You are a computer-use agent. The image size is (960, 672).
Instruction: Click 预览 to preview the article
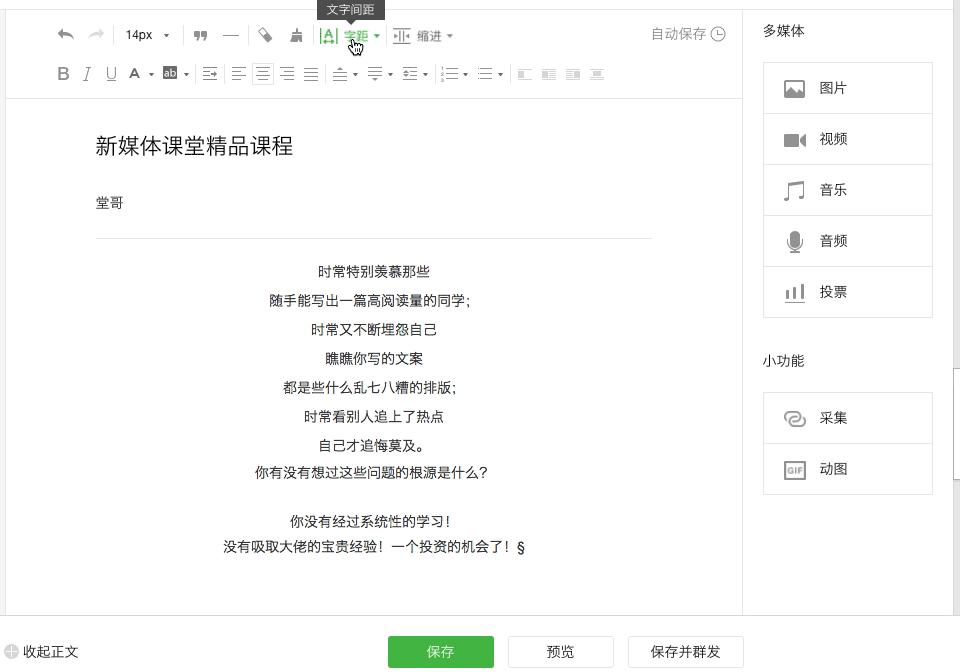pos(561,651)
